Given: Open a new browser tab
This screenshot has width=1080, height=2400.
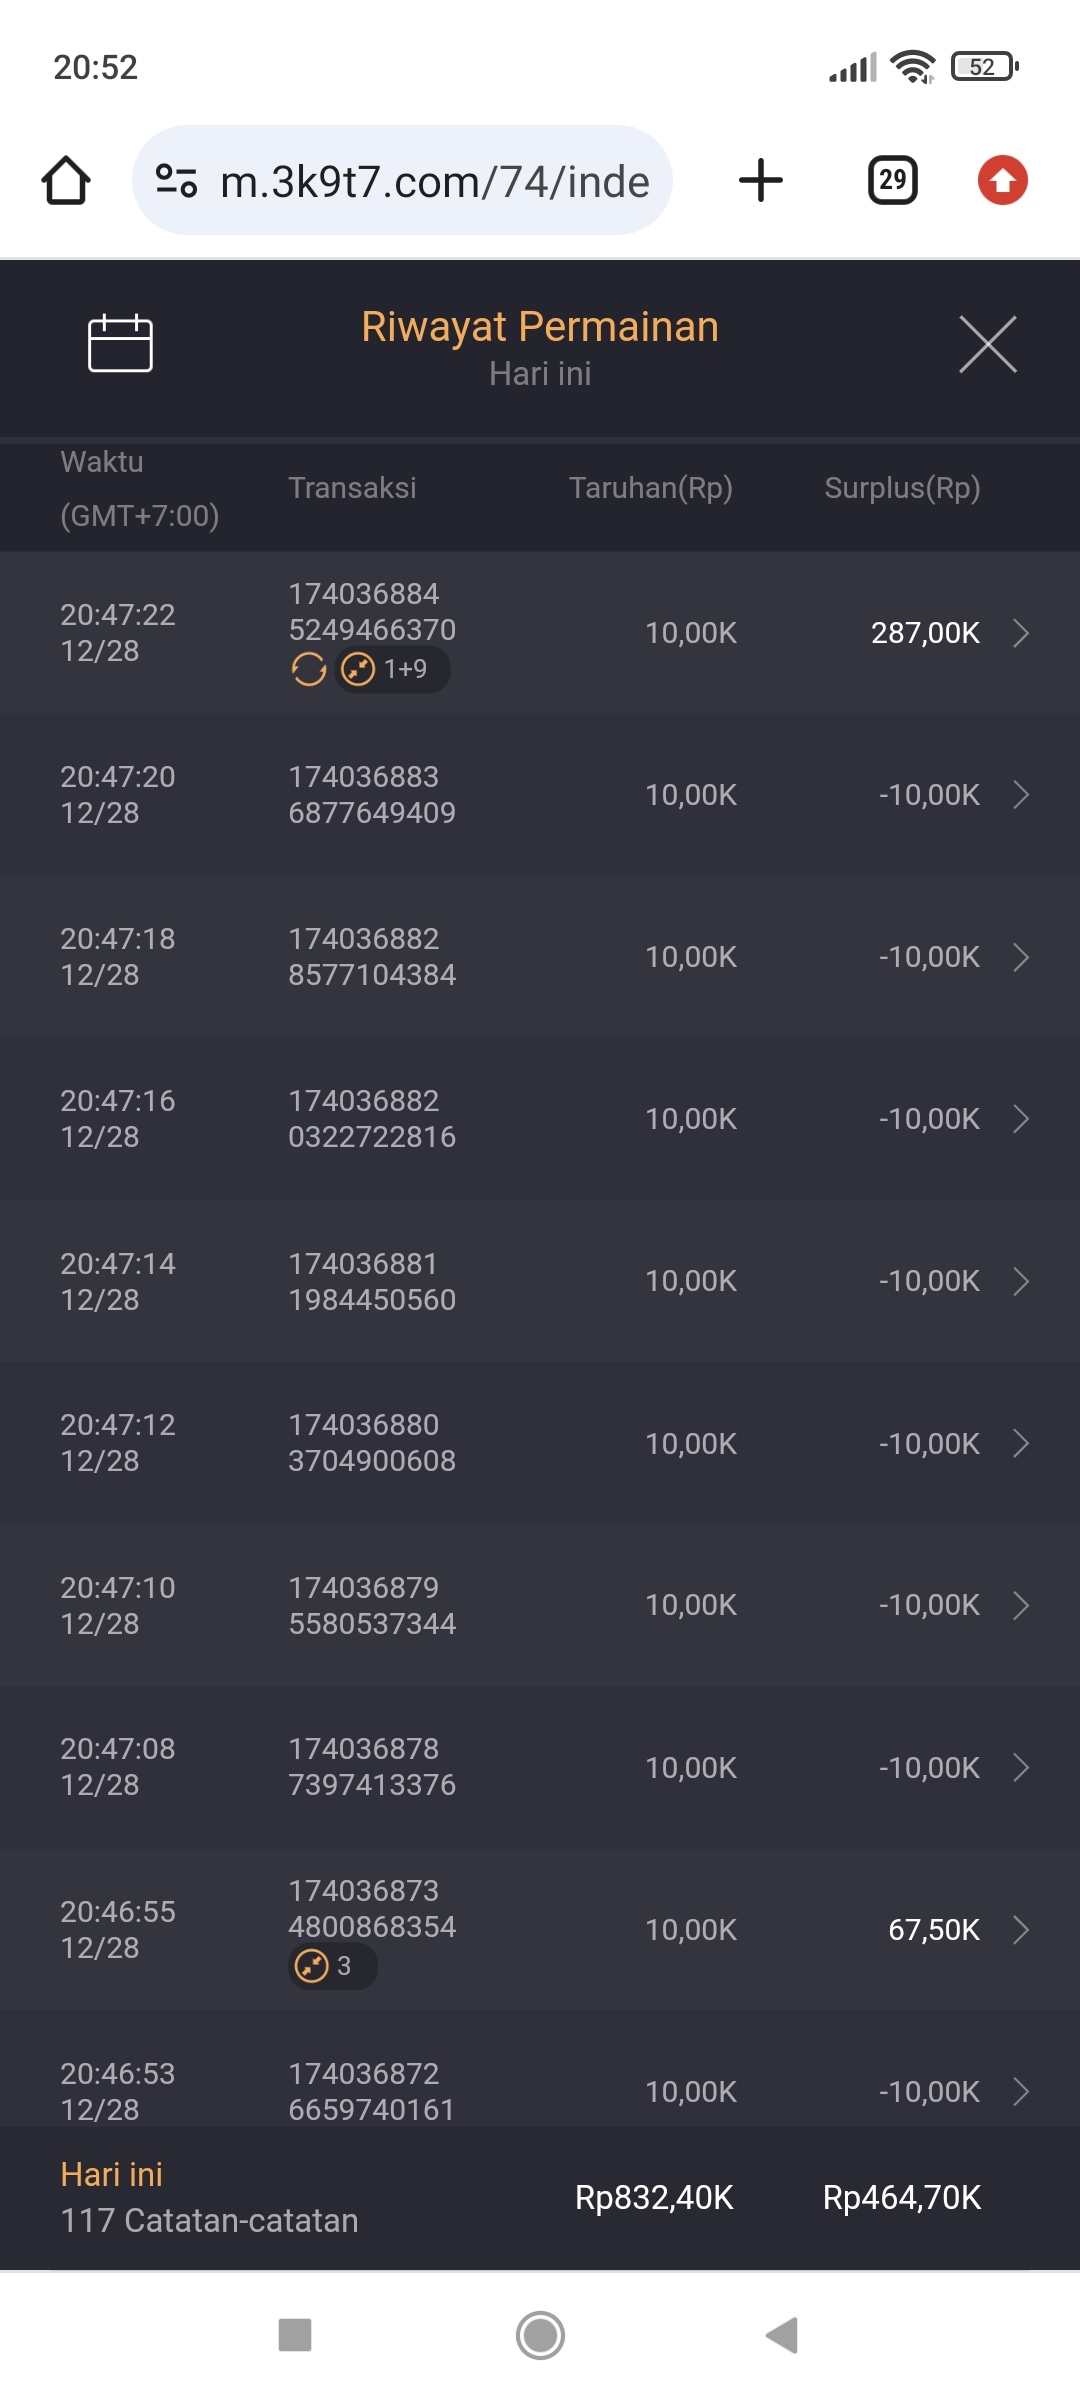Looking at the screenshot, I should pos(760,181).
